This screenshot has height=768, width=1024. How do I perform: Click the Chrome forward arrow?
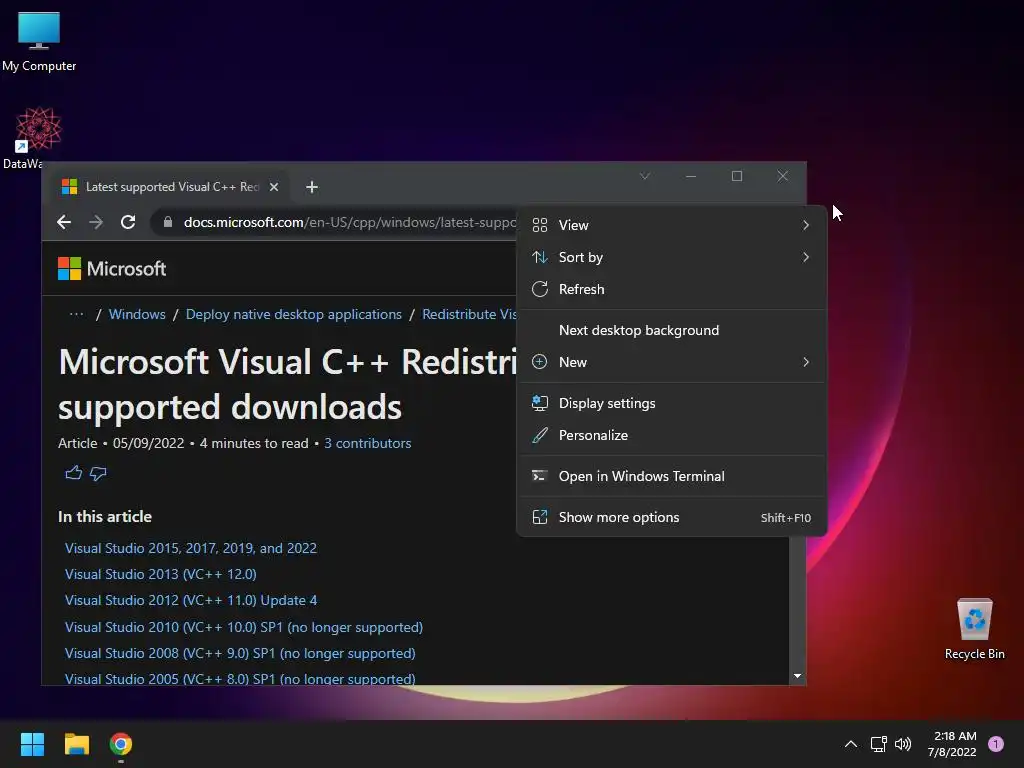(x=96, y=222)
